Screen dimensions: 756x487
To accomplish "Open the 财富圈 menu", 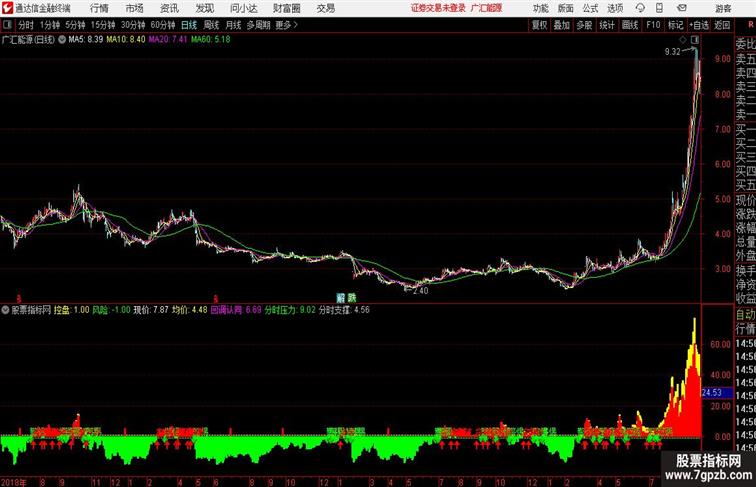I will [x=286, y=8].
